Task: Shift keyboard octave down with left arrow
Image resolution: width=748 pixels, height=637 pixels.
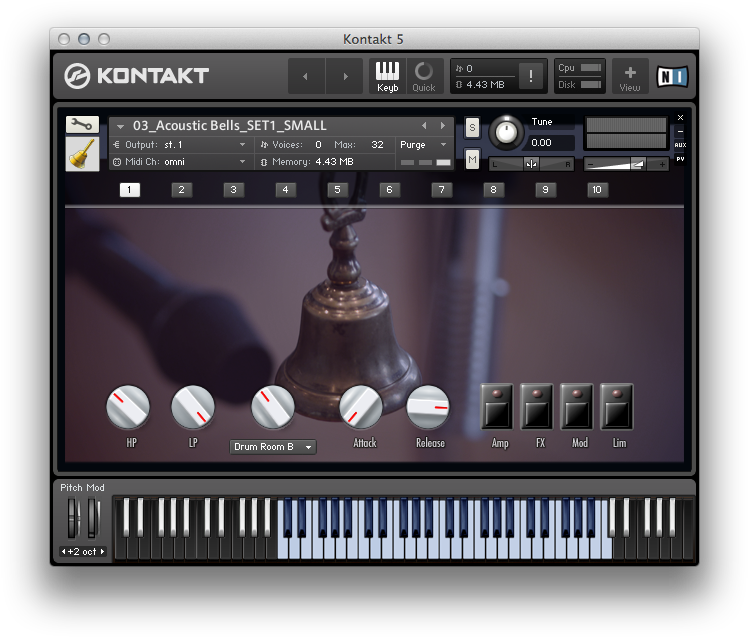Action: tap(63, 552)
